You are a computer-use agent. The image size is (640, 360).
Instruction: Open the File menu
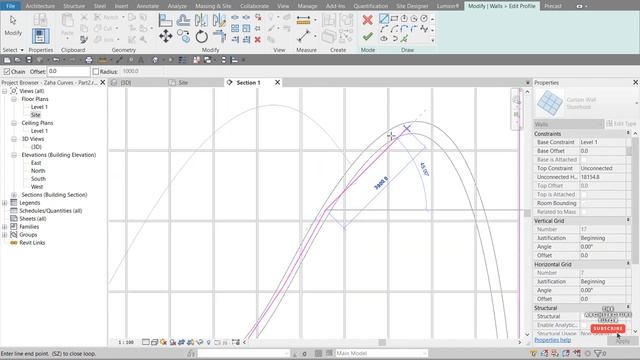(11, 6)
